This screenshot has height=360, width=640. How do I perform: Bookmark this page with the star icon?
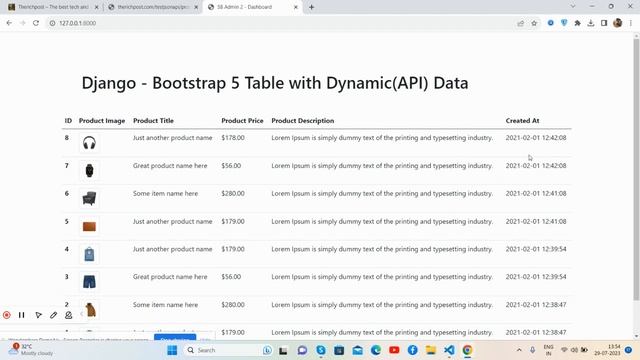[x=534, y=23]
